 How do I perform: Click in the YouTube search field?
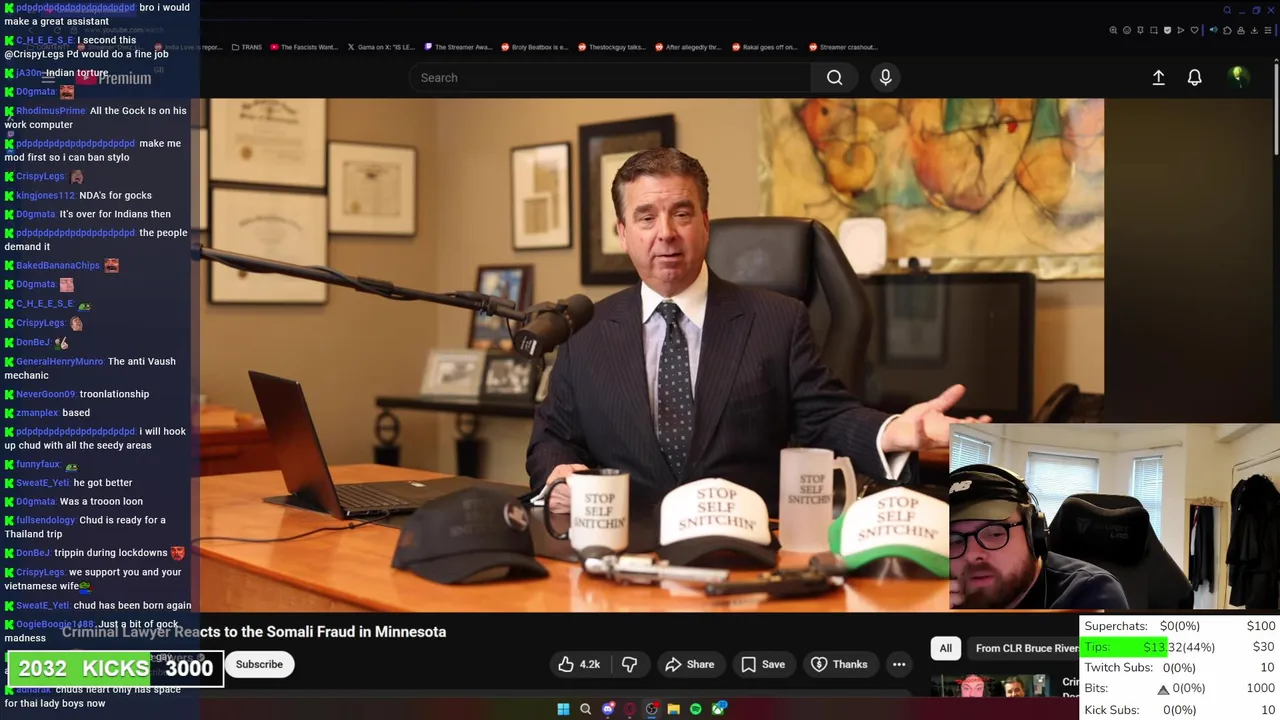(x=610, y=77)
